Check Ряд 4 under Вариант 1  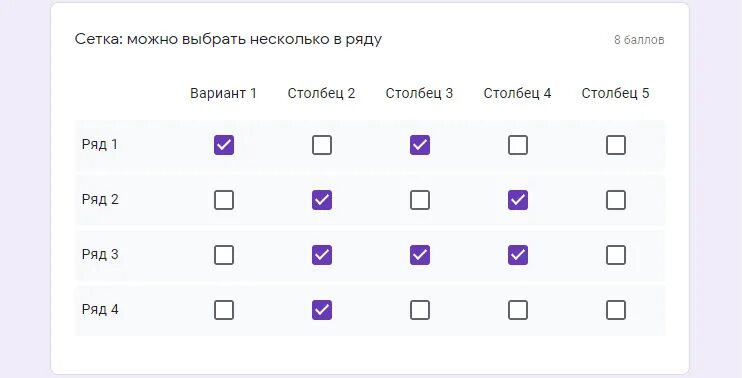pos(224,310)
